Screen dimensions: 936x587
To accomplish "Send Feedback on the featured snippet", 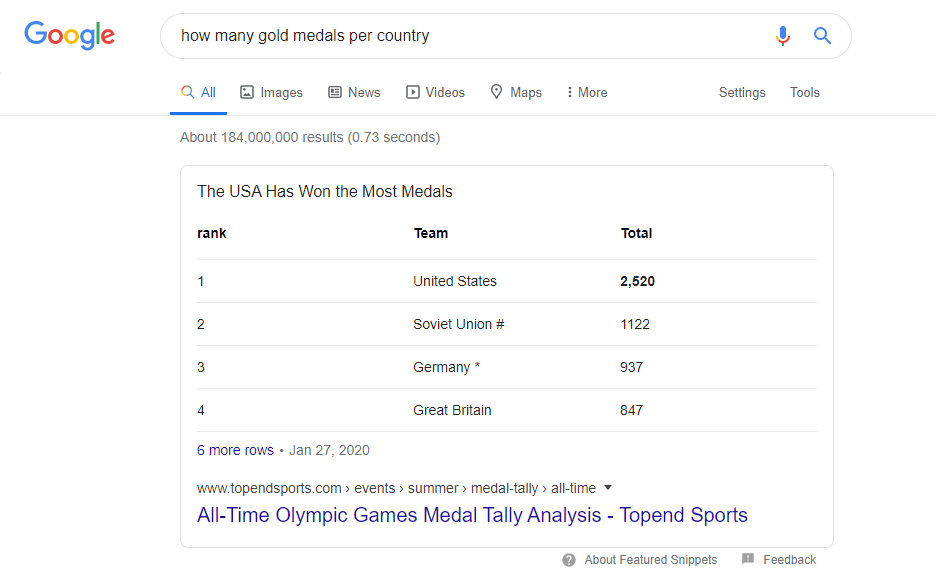I will pyautogui.click(x=791, y=560).
